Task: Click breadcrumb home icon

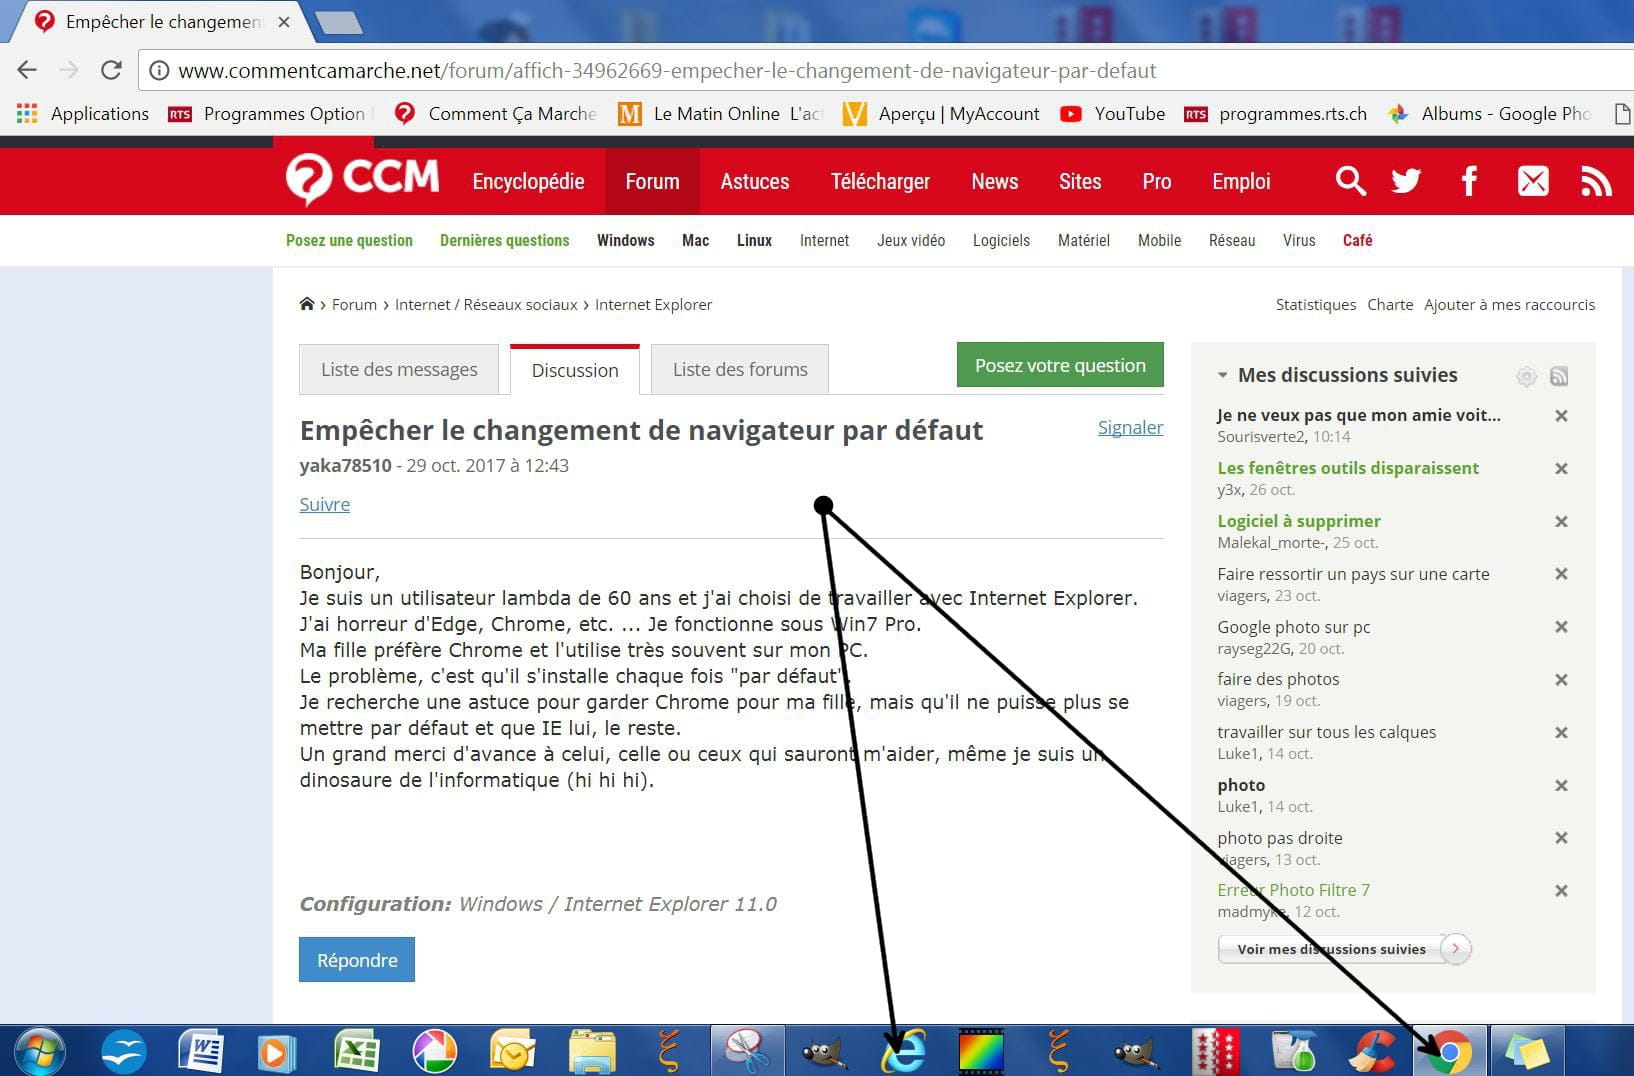Action: 307,304
